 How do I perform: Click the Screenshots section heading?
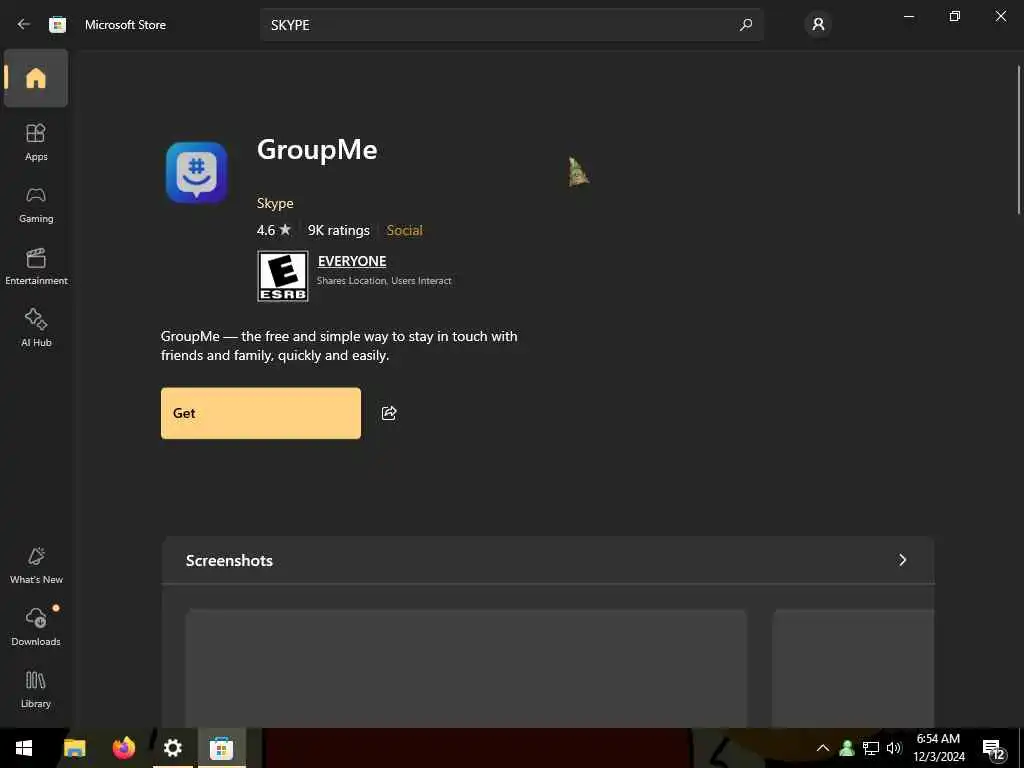pos(229,560)
